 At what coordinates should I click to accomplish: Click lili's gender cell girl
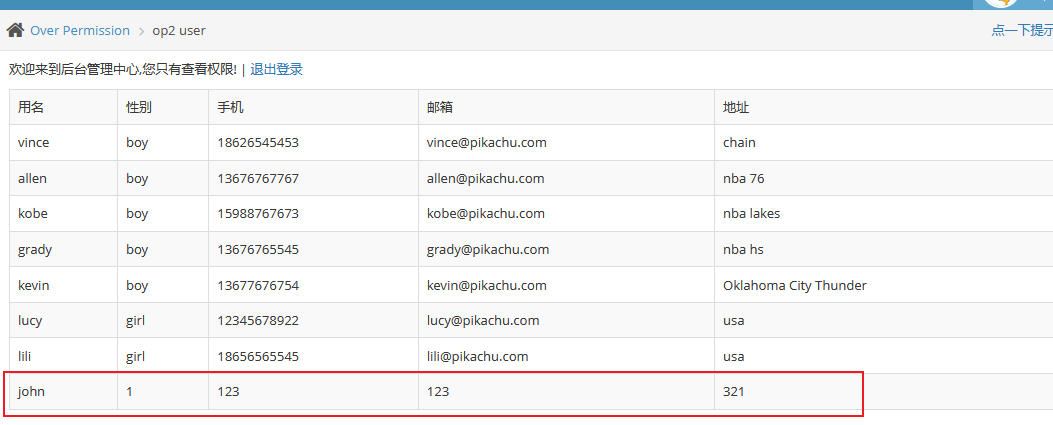coord(136,357)
